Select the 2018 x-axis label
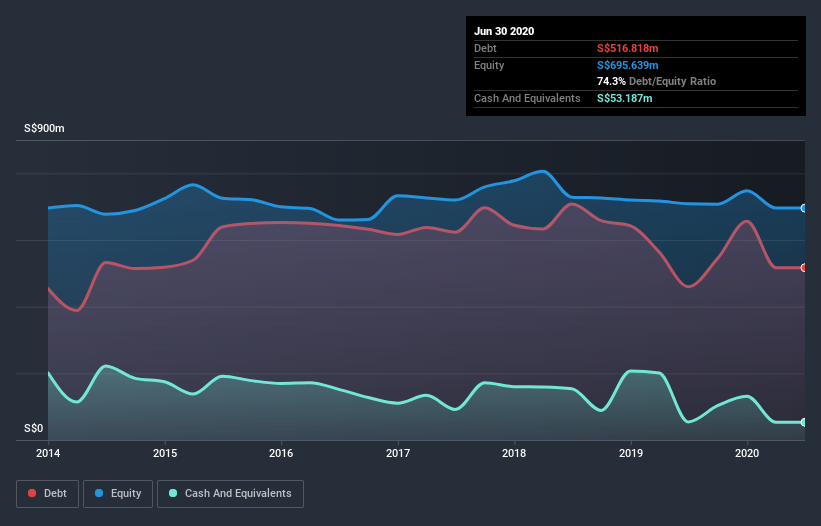 coord(514,453)
